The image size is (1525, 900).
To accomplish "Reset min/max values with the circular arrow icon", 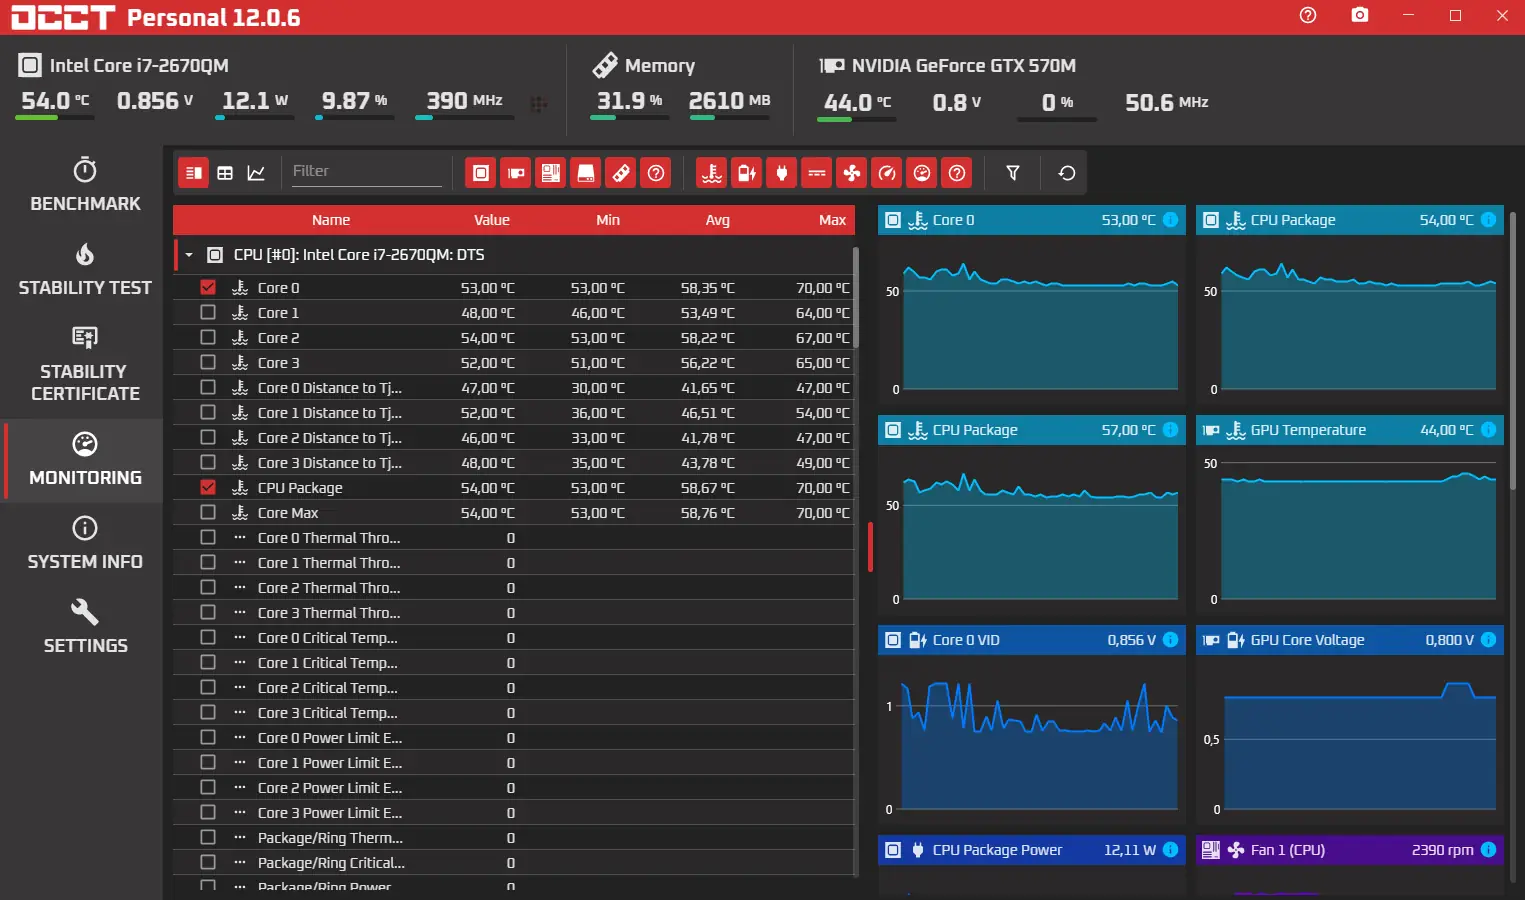I will coord(1067,173).
